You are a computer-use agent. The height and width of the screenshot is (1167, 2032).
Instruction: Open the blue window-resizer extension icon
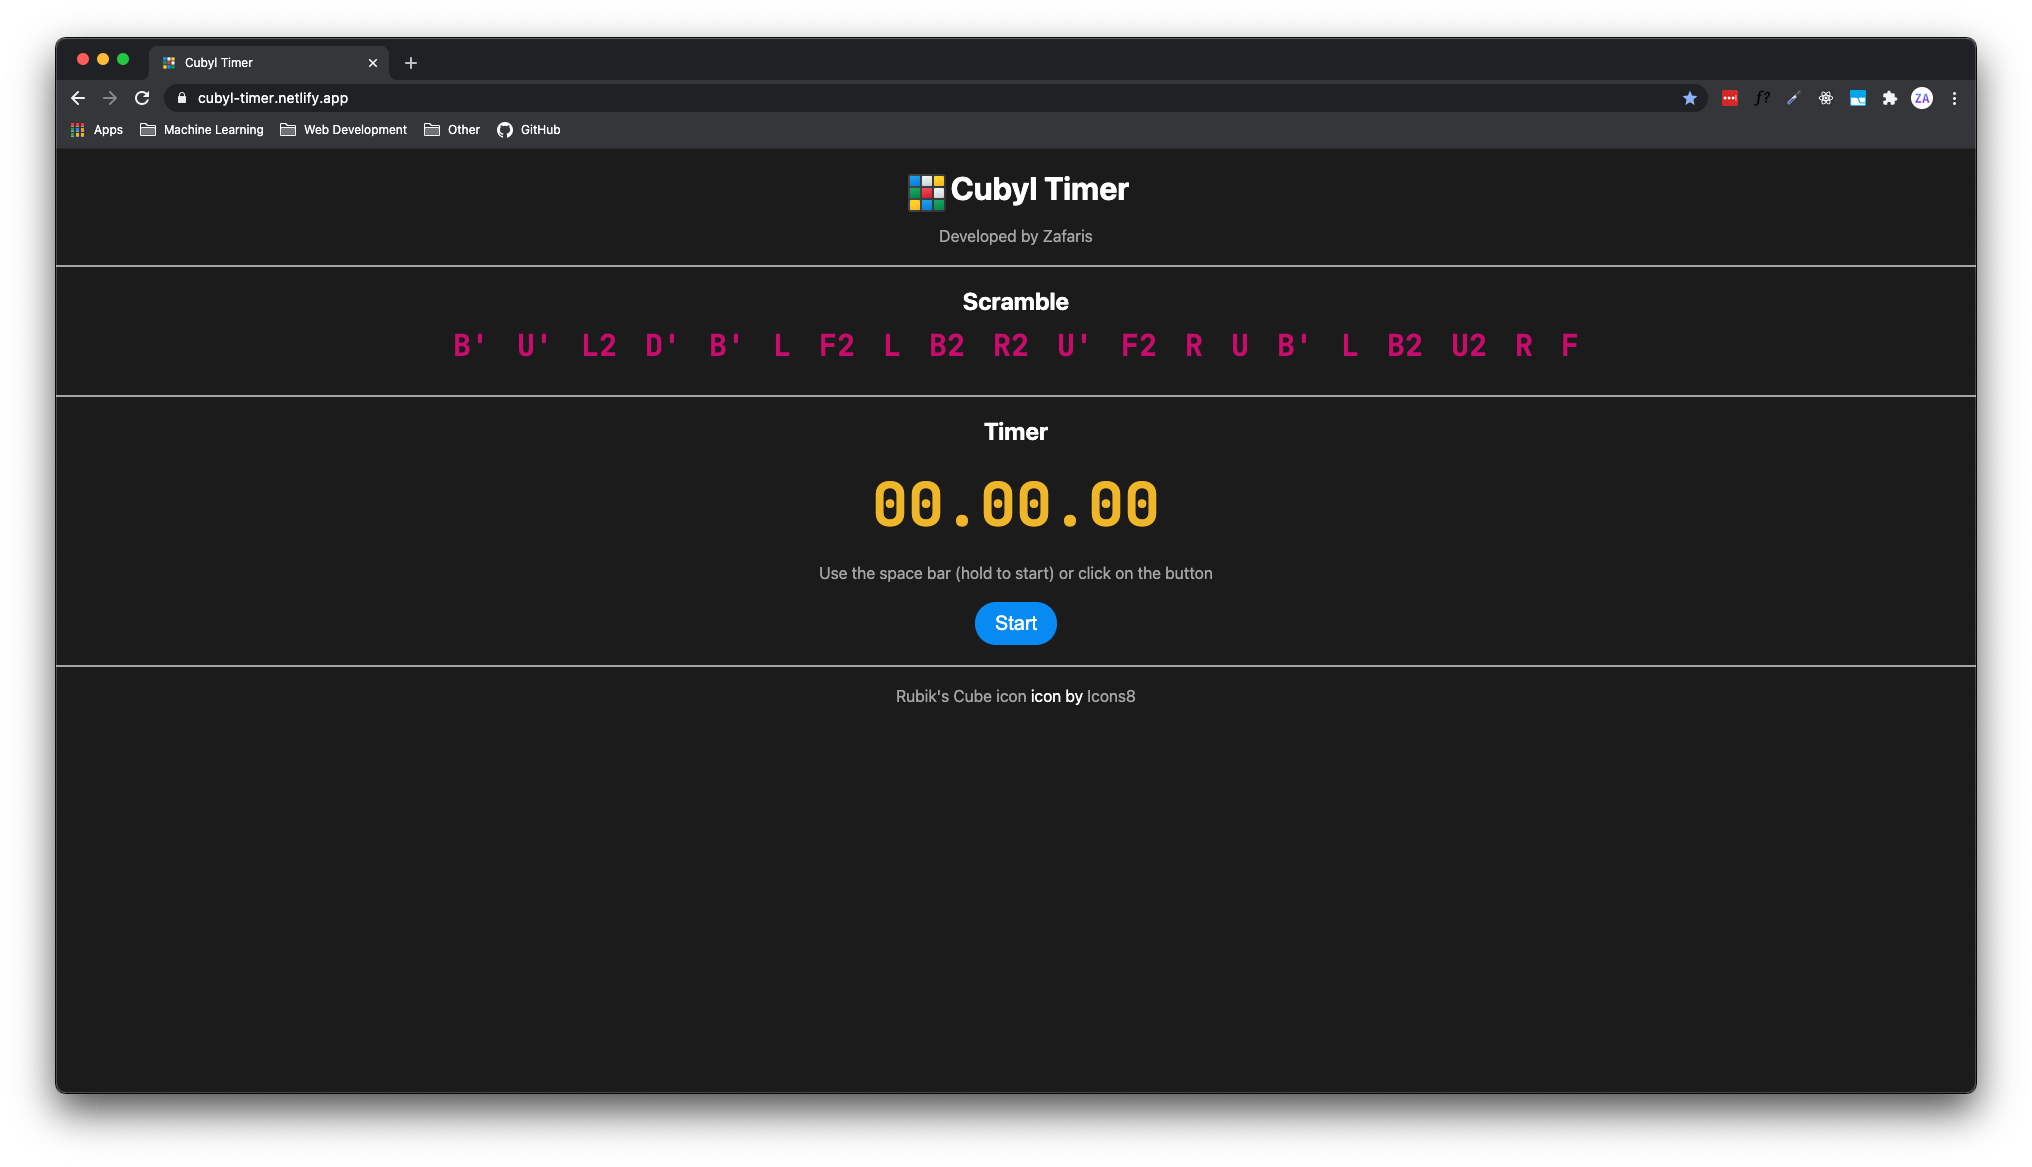pos(1857,98)
